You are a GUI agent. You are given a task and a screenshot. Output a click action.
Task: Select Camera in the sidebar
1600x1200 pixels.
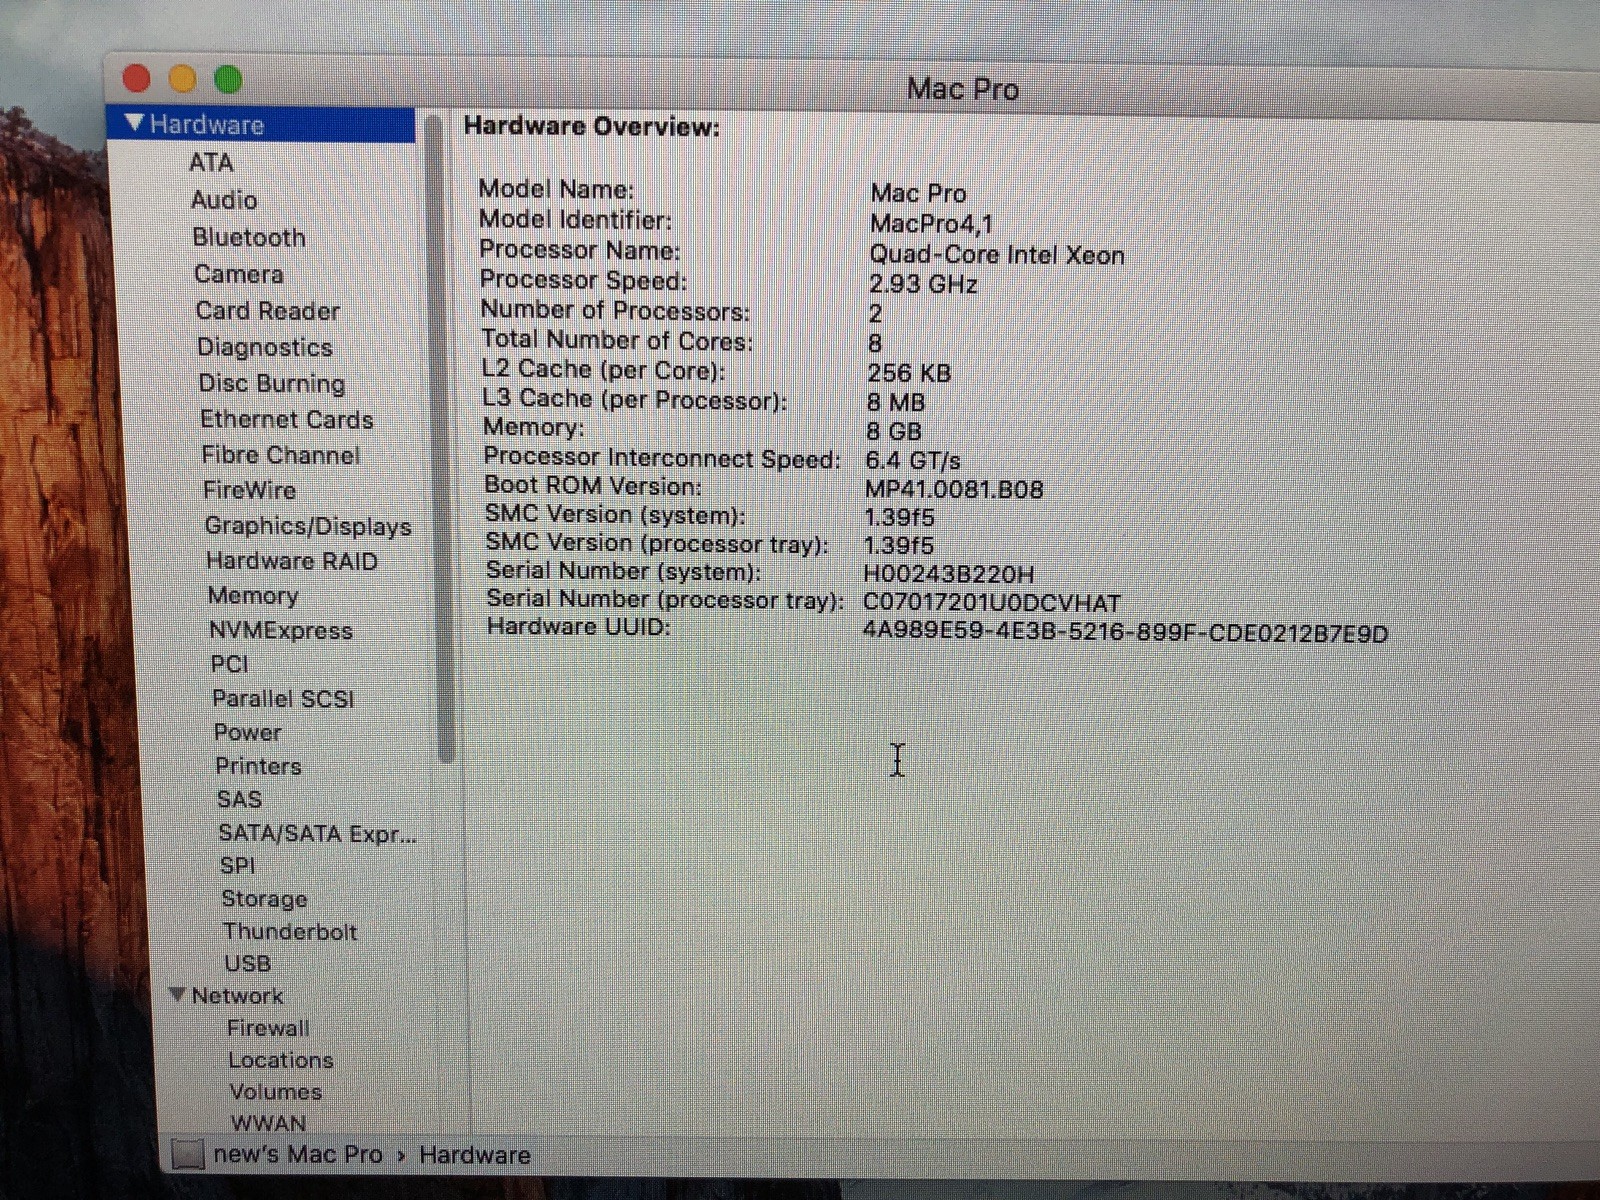239,274
